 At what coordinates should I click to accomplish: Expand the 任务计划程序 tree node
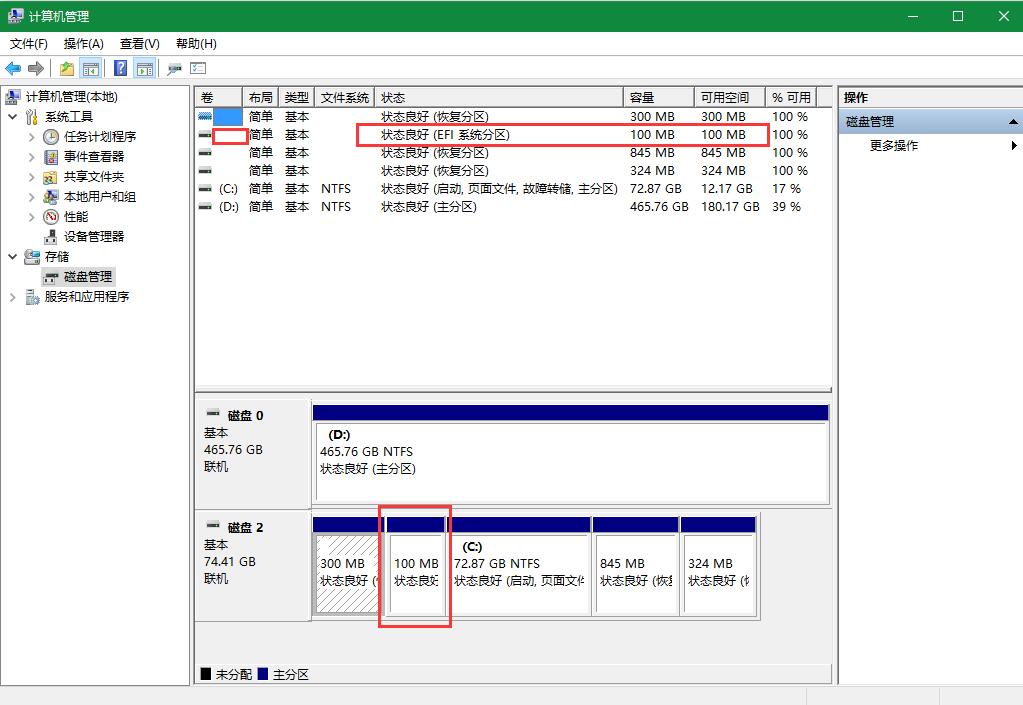pos(32,137)
